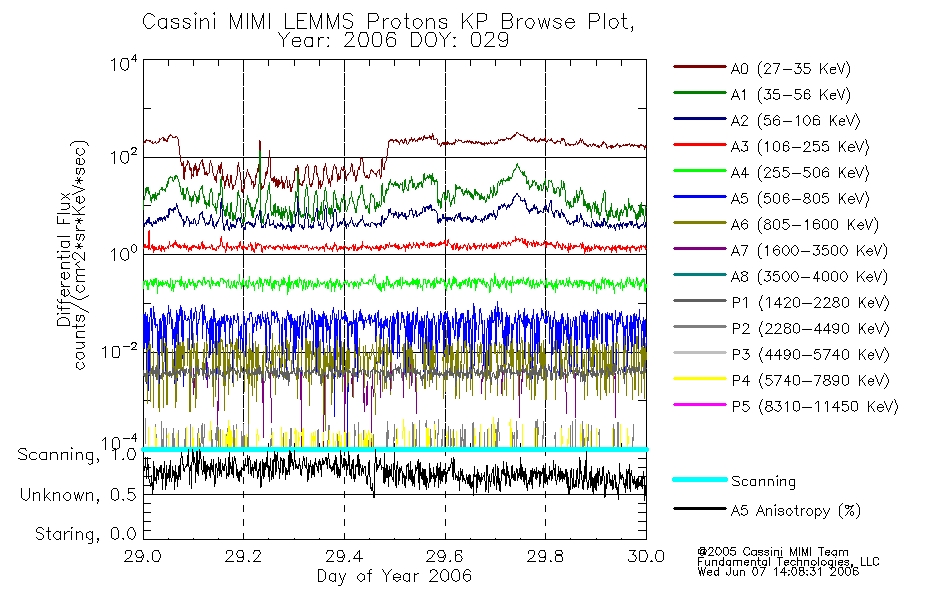
Task: Click the purple A7 legend line
Action: [700, 248]
